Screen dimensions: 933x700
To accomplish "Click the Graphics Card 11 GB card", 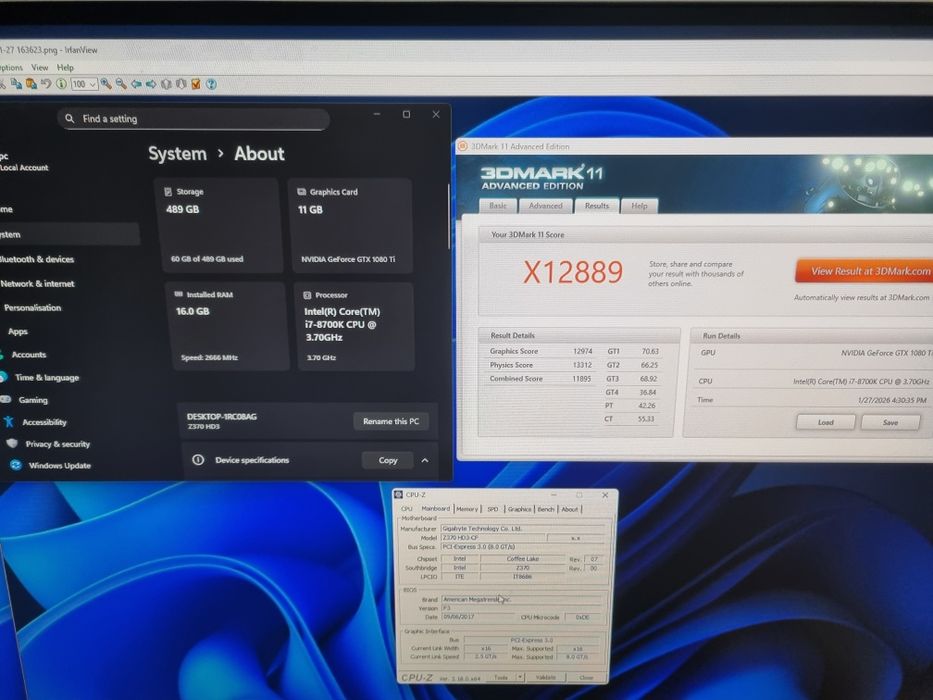I will click(x=350, y=226).
